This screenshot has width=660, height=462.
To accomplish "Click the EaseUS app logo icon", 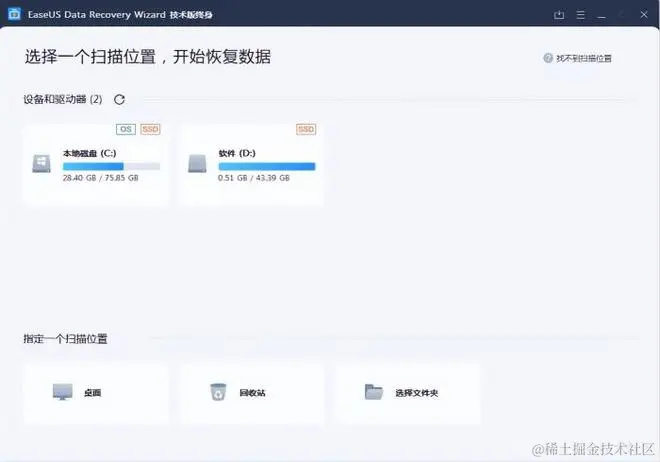I will [14, 14].
